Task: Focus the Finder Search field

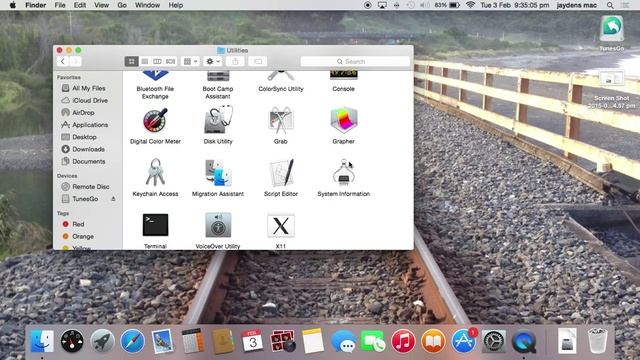Action: 355,61
